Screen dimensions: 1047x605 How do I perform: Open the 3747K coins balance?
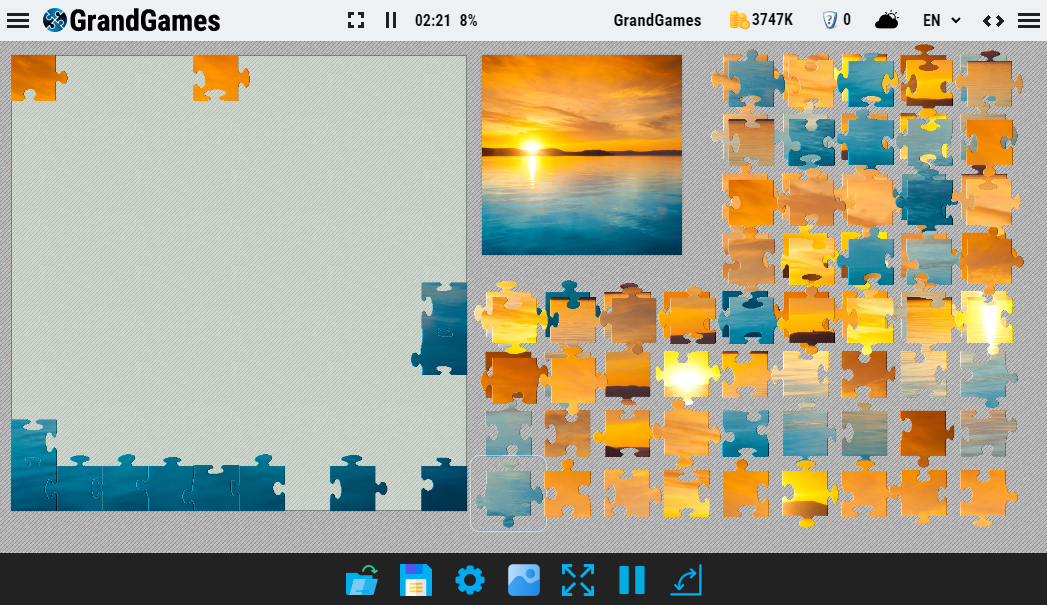pyautogui.click(x=761, y=20)
